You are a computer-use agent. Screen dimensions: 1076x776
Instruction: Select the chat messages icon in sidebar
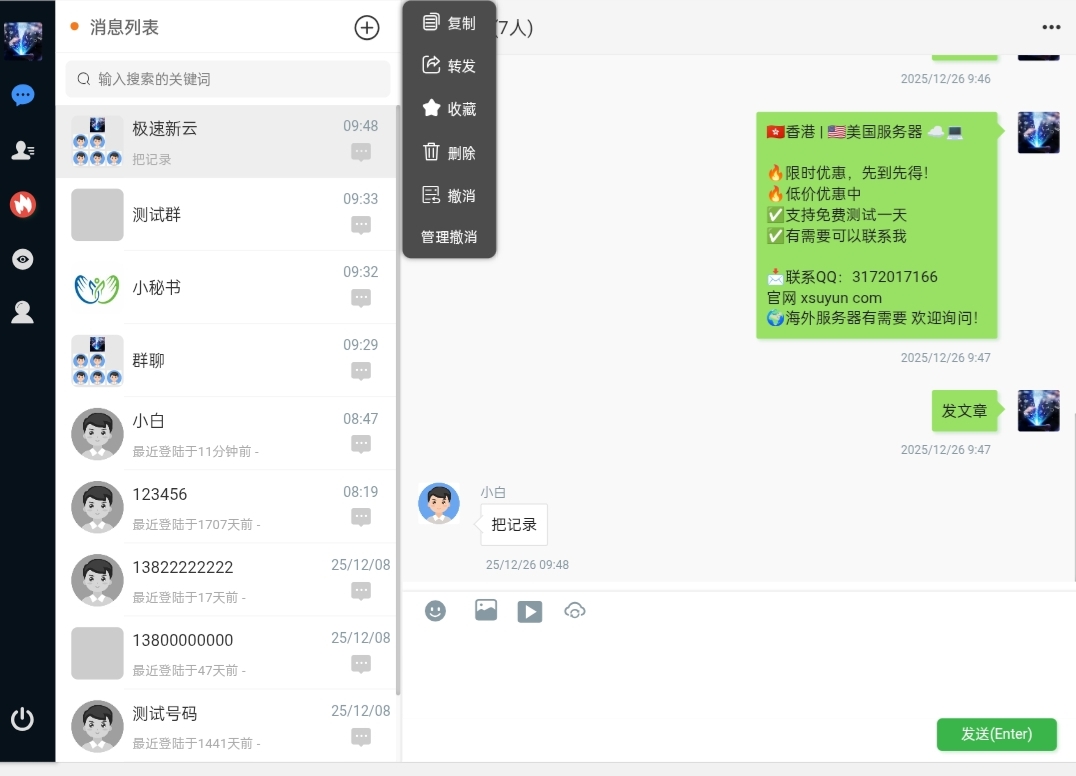(x=22, y=95)
